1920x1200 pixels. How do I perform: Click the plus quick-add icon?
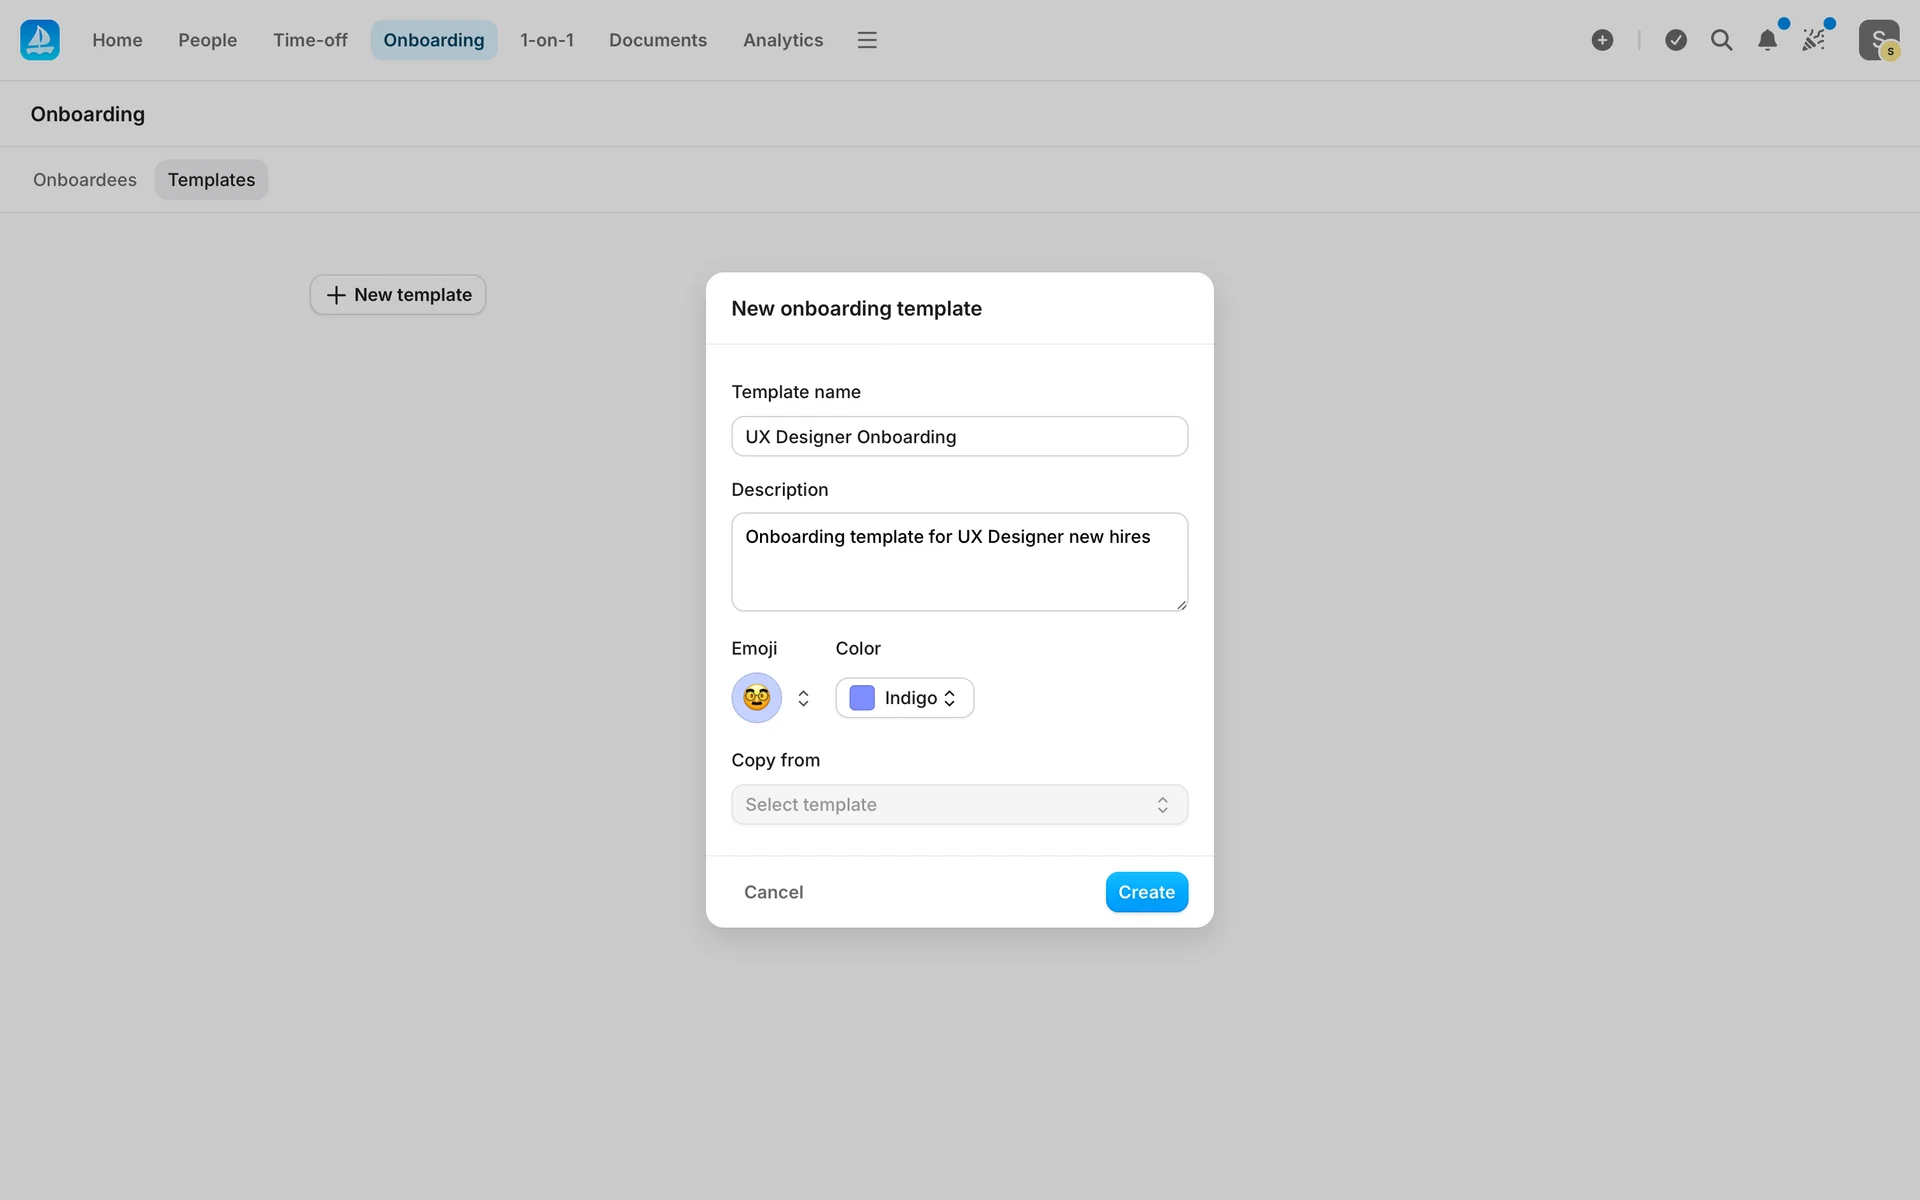pos(1602,40)
